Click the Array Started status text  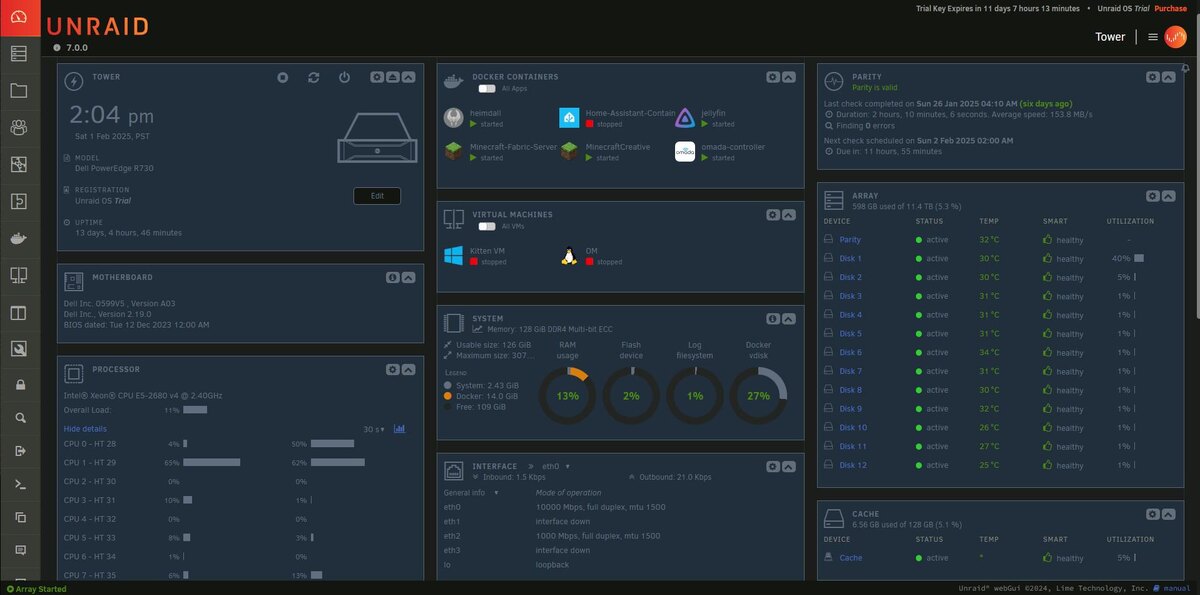click(x=42, y=589)
